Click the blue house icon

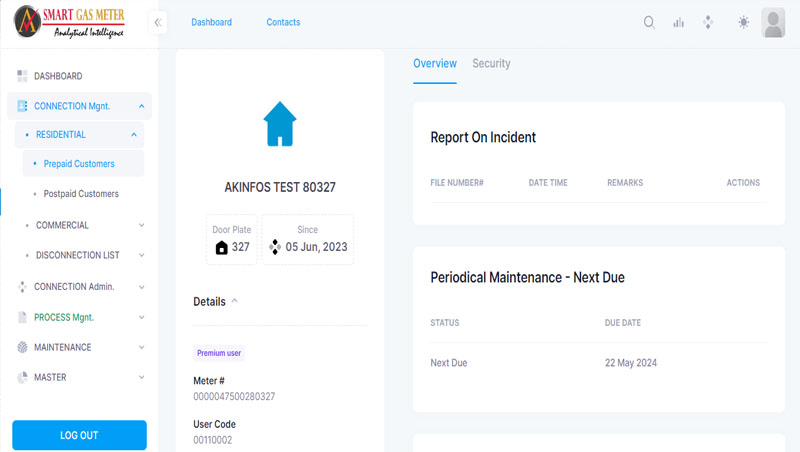tap(280, 125)
